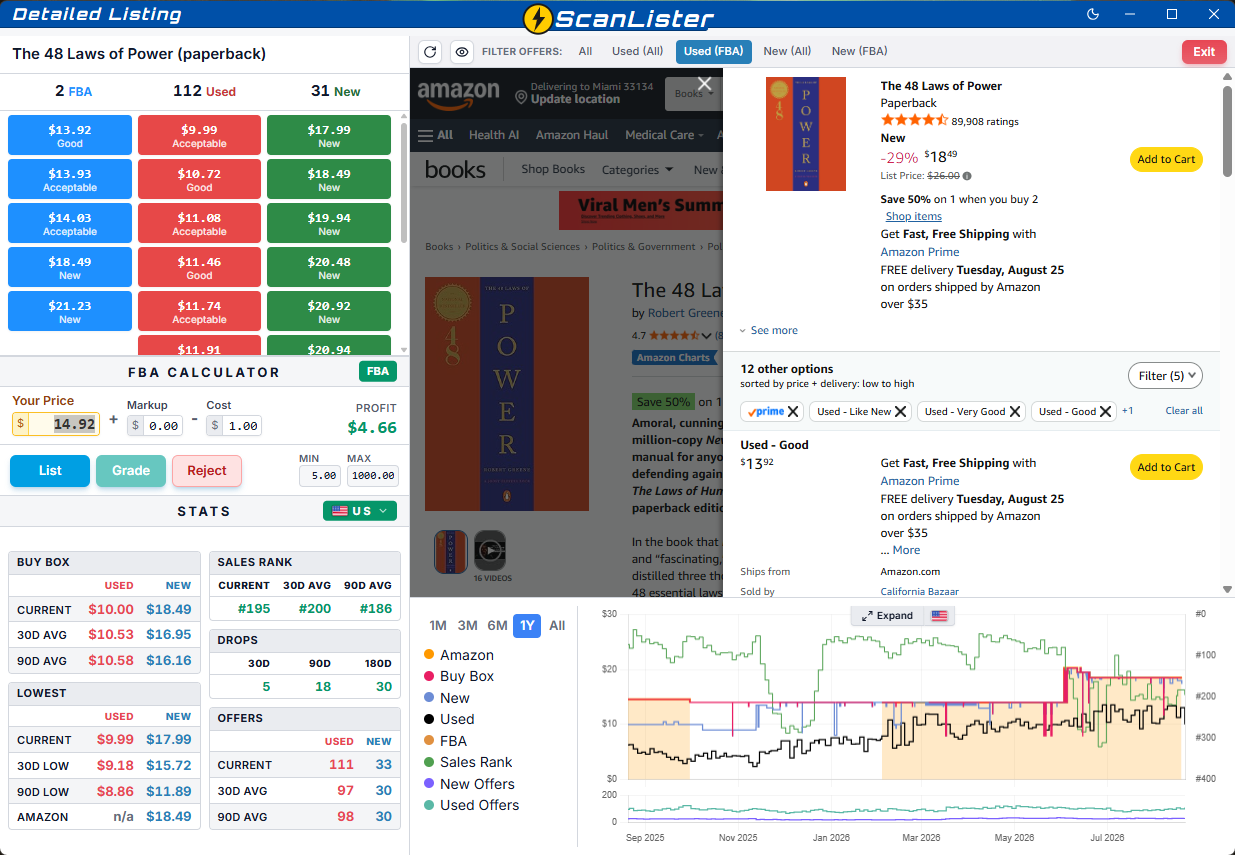This screenshot has width=1235, height=855.
Task: Open the Amazon search category Books dropdown
Action: 692,93
